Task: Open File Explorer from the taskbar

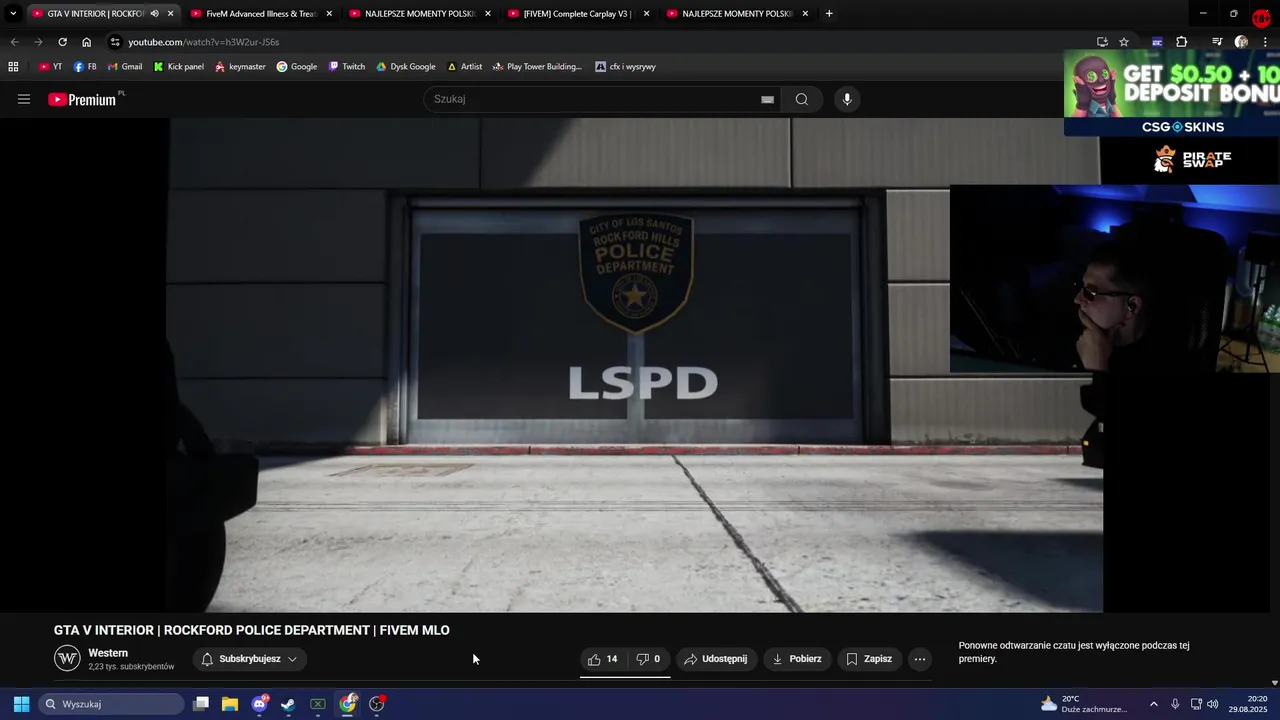Action: pyautogui.click(x=230, y=704)
